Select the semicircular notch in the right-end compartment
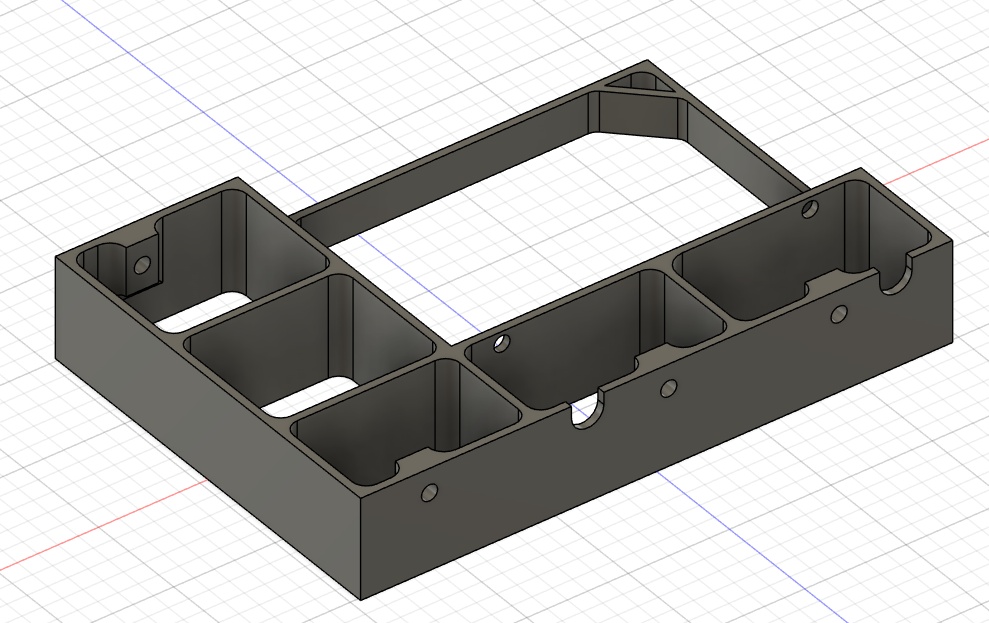This screenshot has height=623, width=989. pyautogui.click(x=896, y=277)
